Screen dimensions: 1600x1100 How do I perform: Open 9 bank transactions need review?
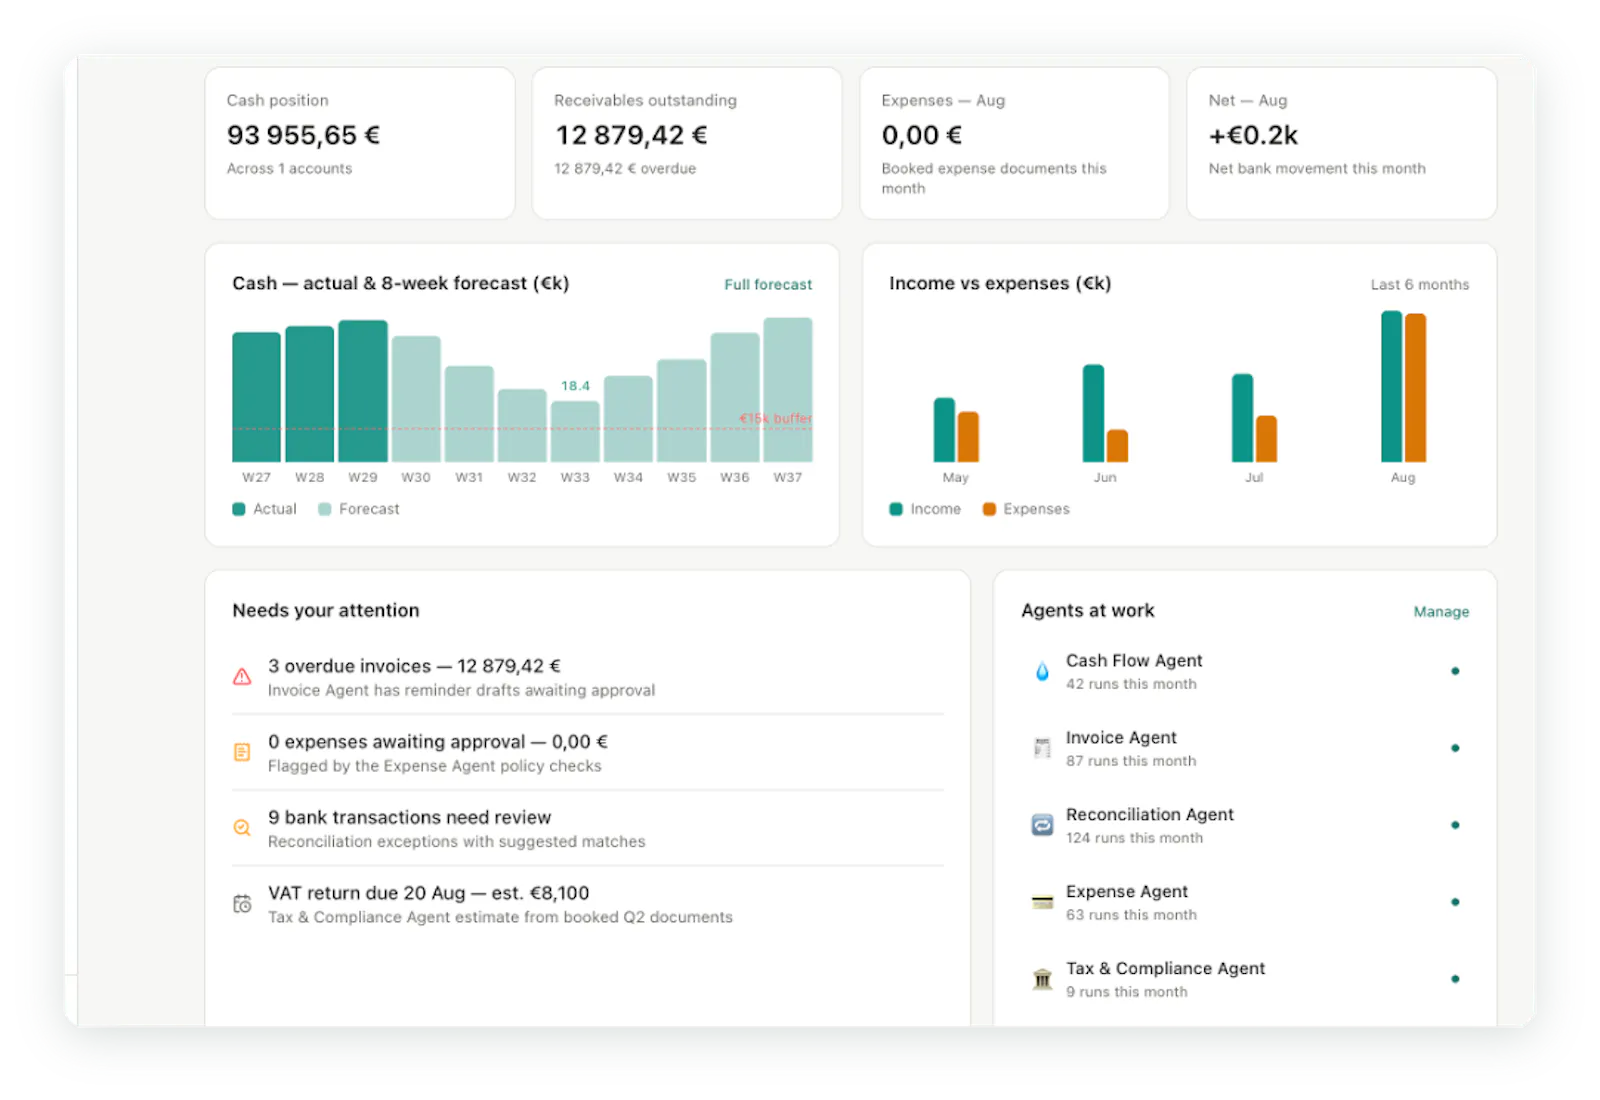[588, 829]
